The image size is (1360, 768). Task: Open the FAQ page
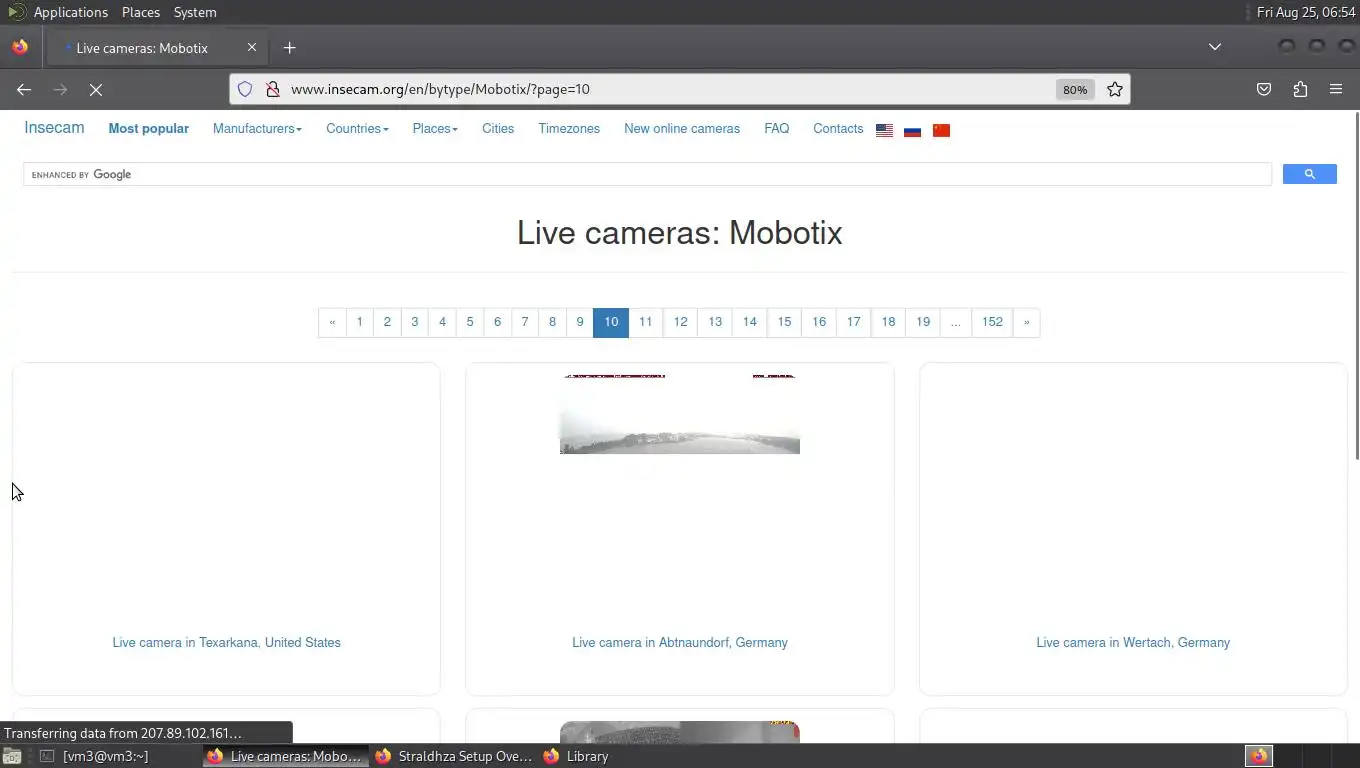point(777,128)
